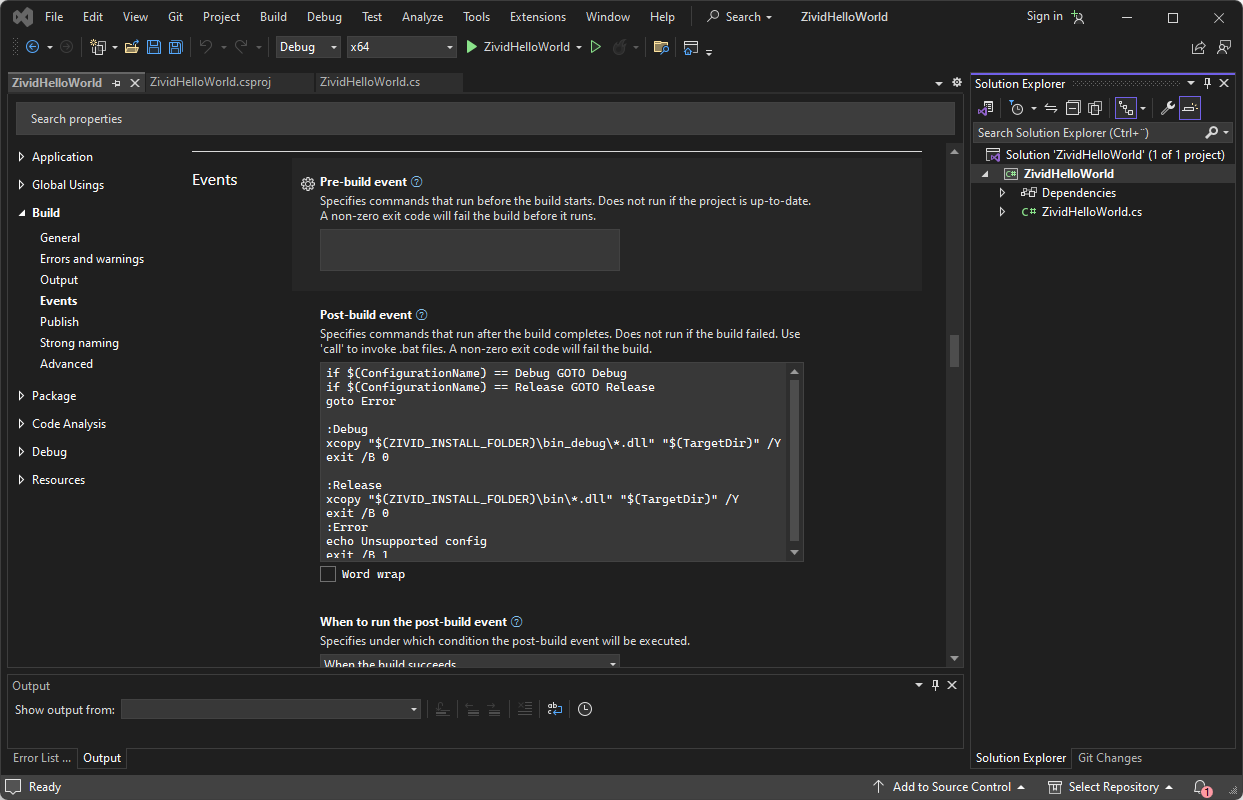Switch to the ZividHelloWorld.csproj tab
The image size is (1243, 800).
point(210,82)
